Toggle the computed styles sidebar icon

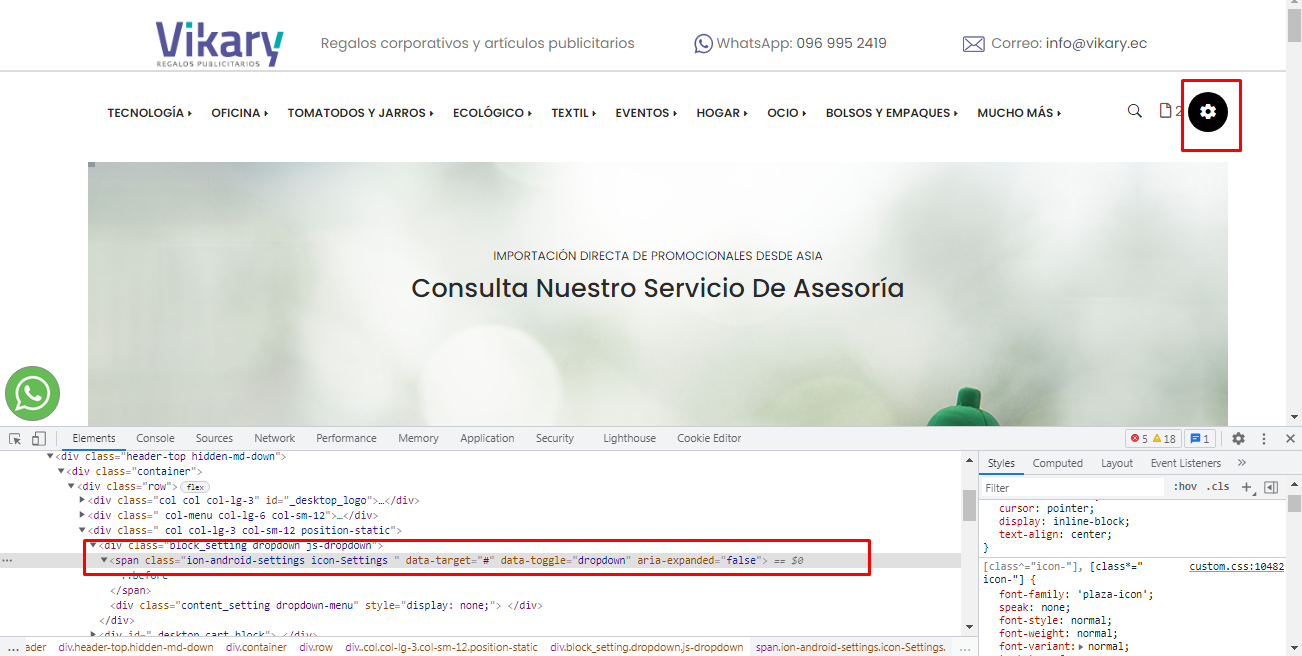click(x=1271, y=487)
